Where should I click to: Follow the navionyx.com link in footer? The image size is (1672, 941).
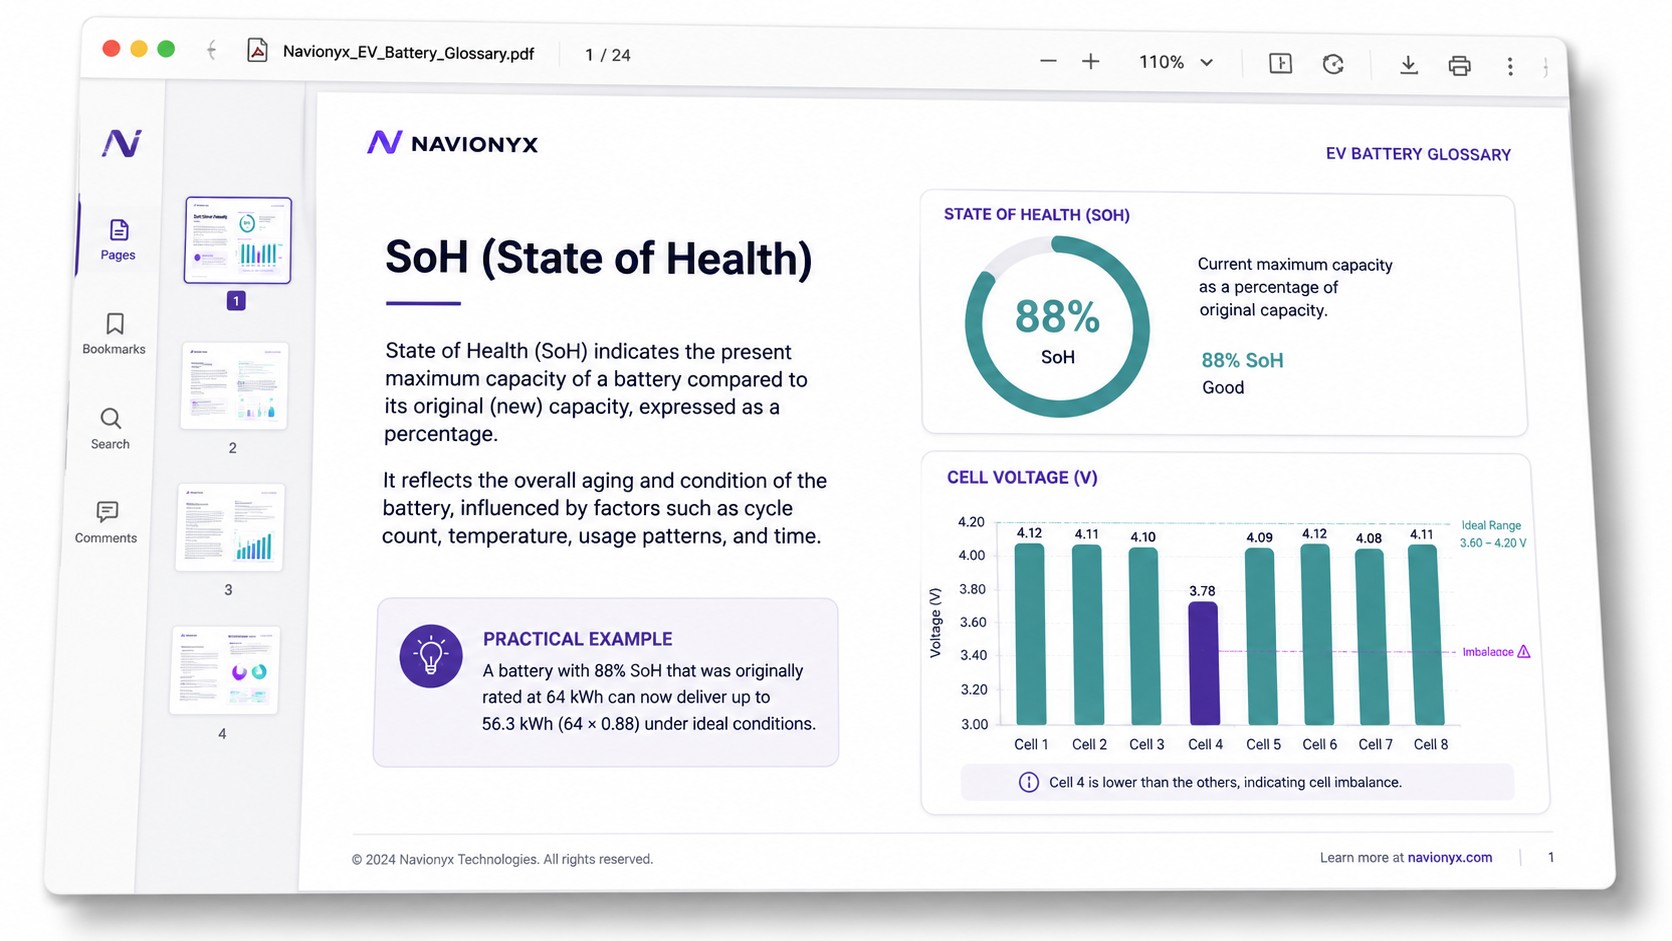point(1449,857)
